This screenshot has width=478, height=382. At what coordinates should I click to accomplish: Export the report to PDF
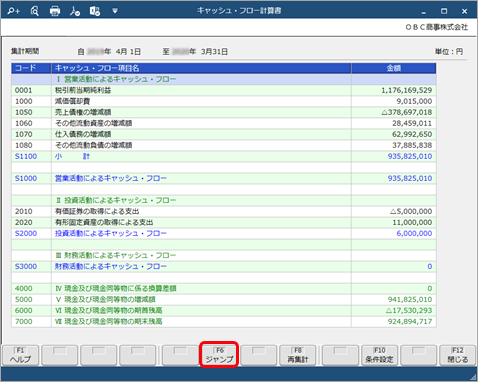pos(75,11)
